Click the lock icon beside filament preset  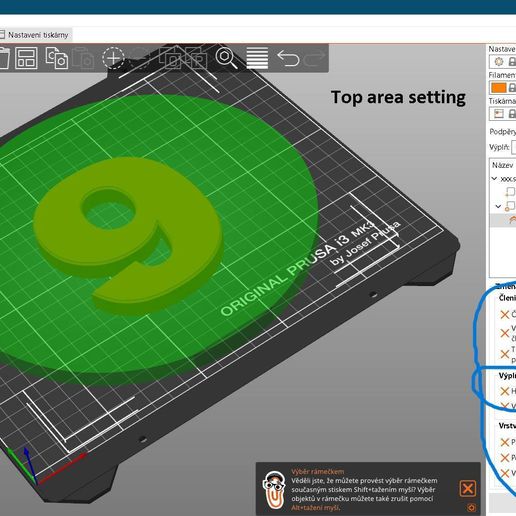pos(512,88)
